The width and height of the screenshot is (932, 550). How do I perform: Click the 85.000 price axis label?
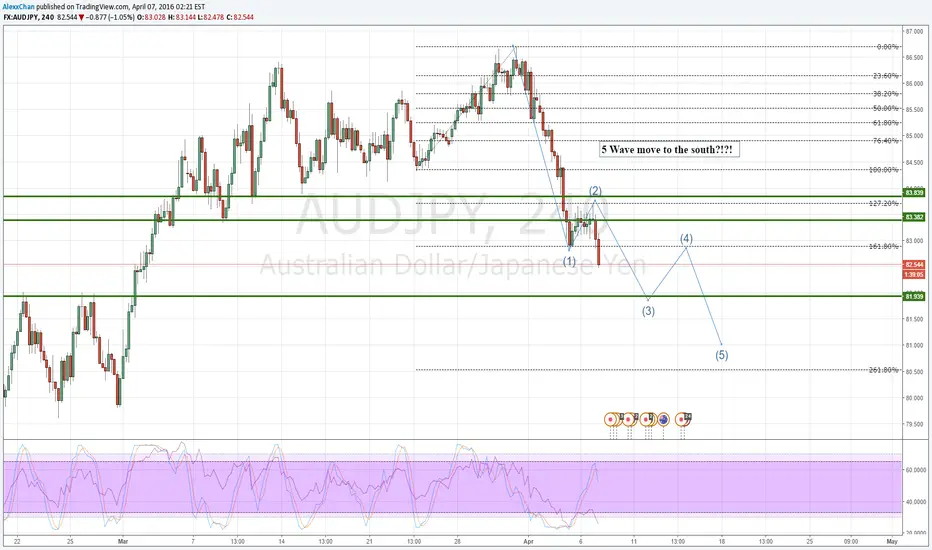click(914, 136)
